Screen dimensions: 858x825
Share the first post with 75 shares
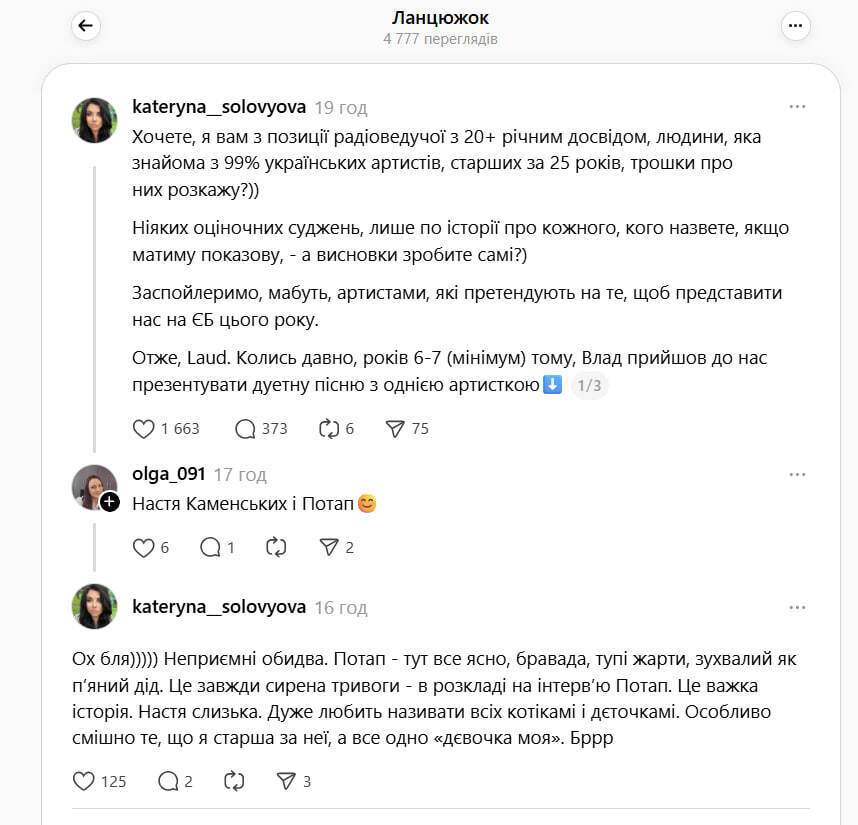coord(395,428)
